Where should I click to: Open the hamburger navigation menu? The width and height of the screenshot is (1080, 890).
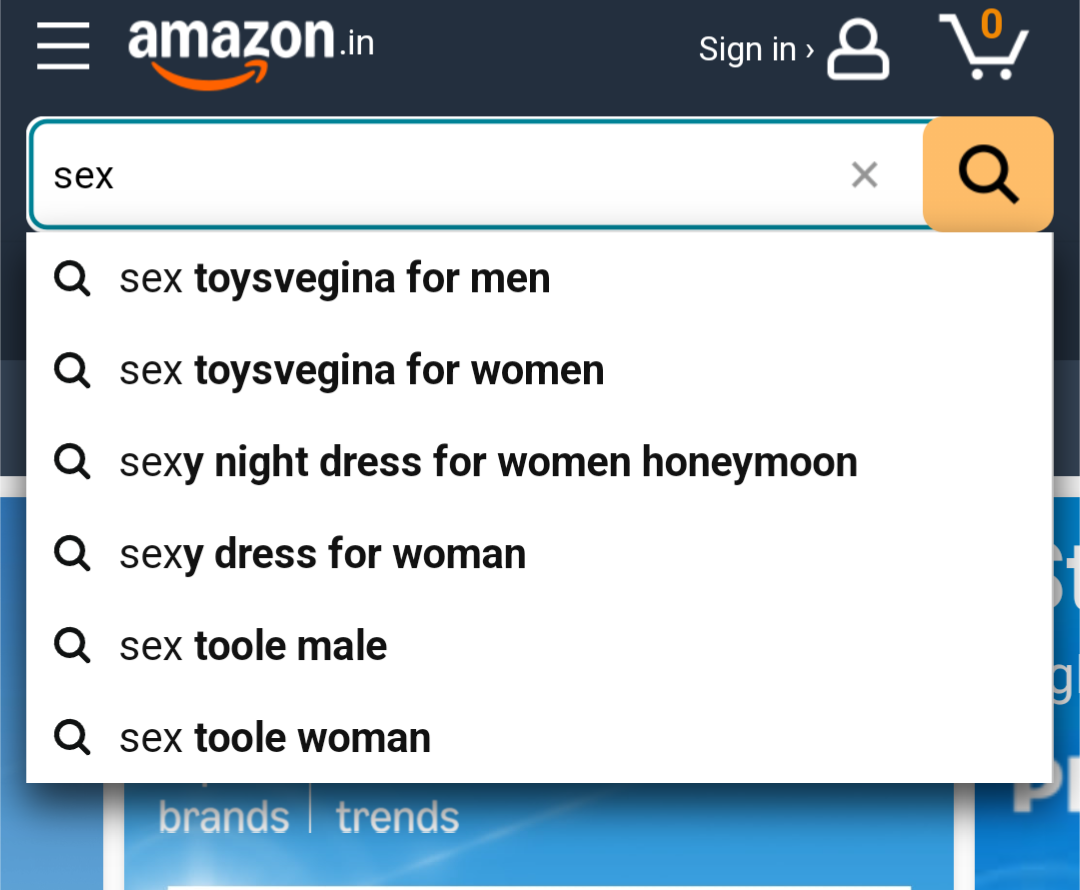click(63, 47)
